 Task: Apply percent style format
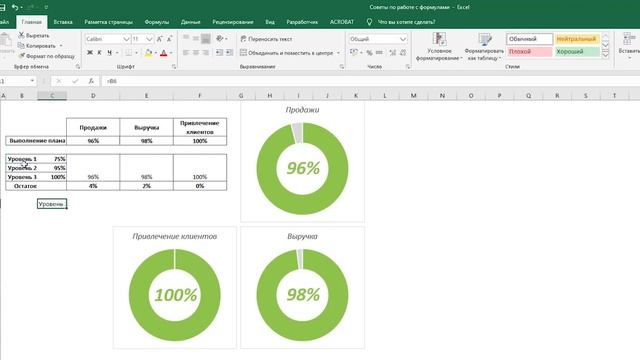(x=369, y=53)
